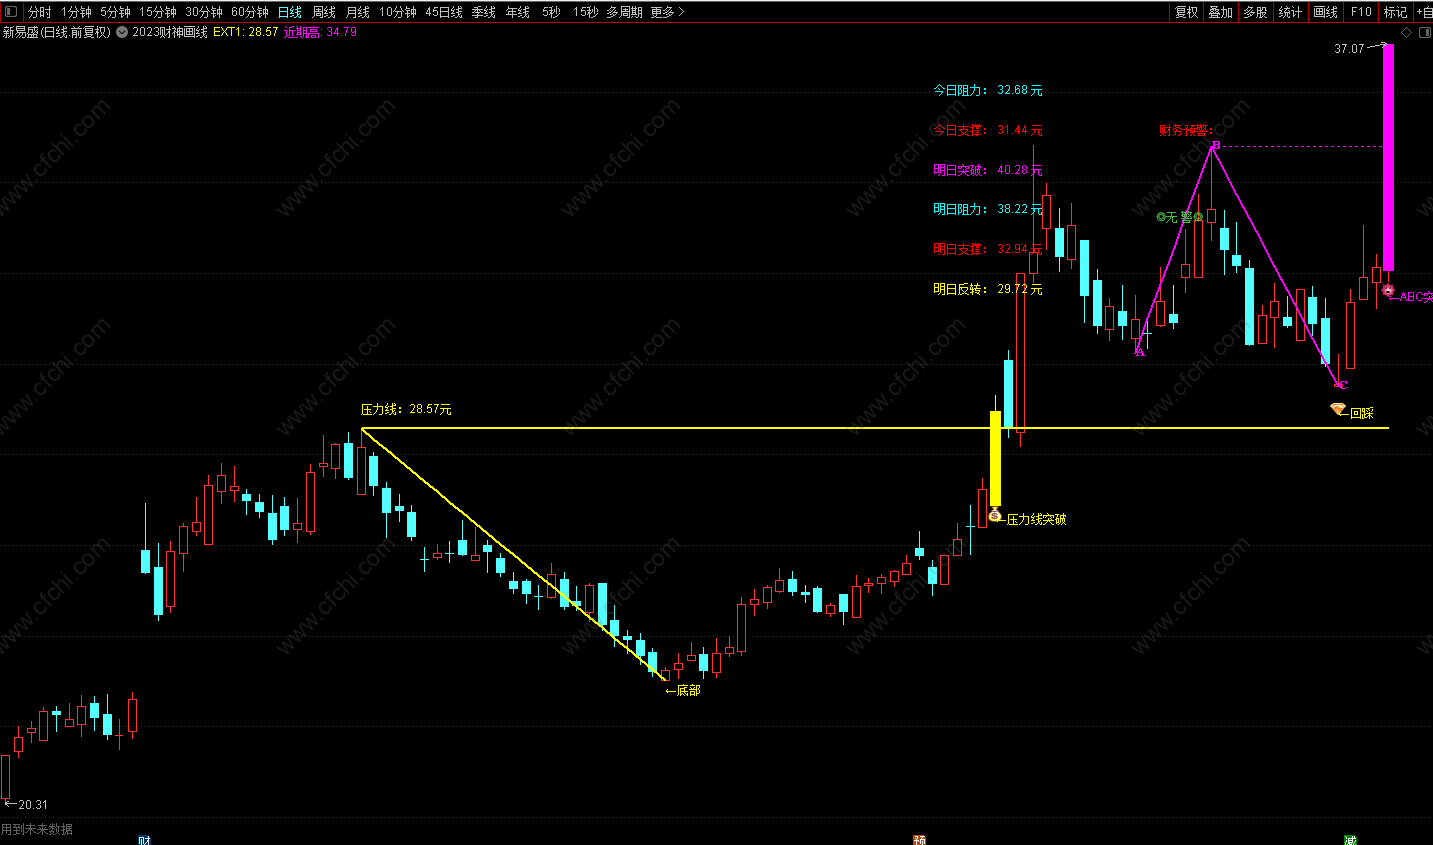Select the 5分钟 period
Viewport: 1433px width, 845px height.
(115, 12)
